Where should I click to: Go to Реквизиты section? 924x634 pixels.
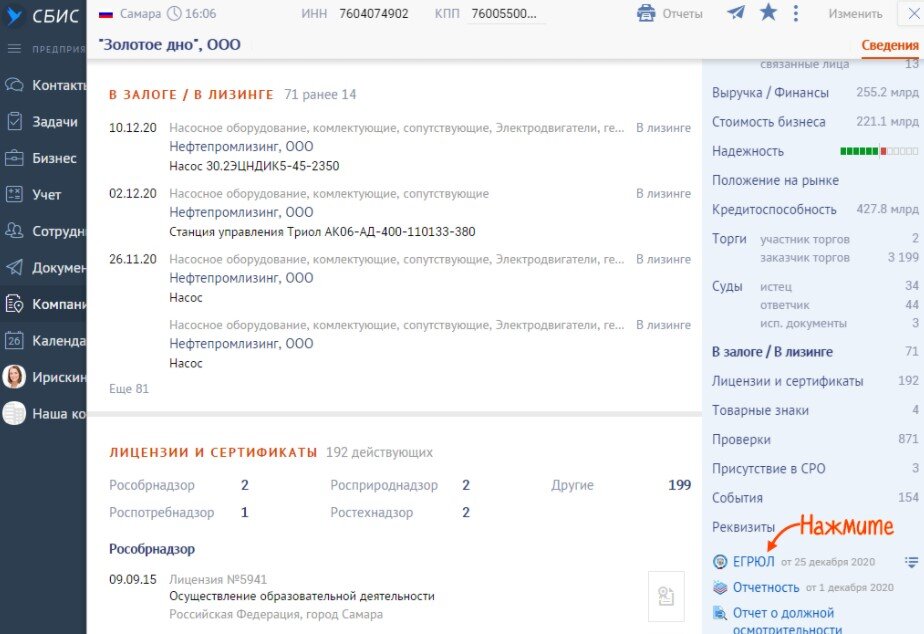pos(743,527)
